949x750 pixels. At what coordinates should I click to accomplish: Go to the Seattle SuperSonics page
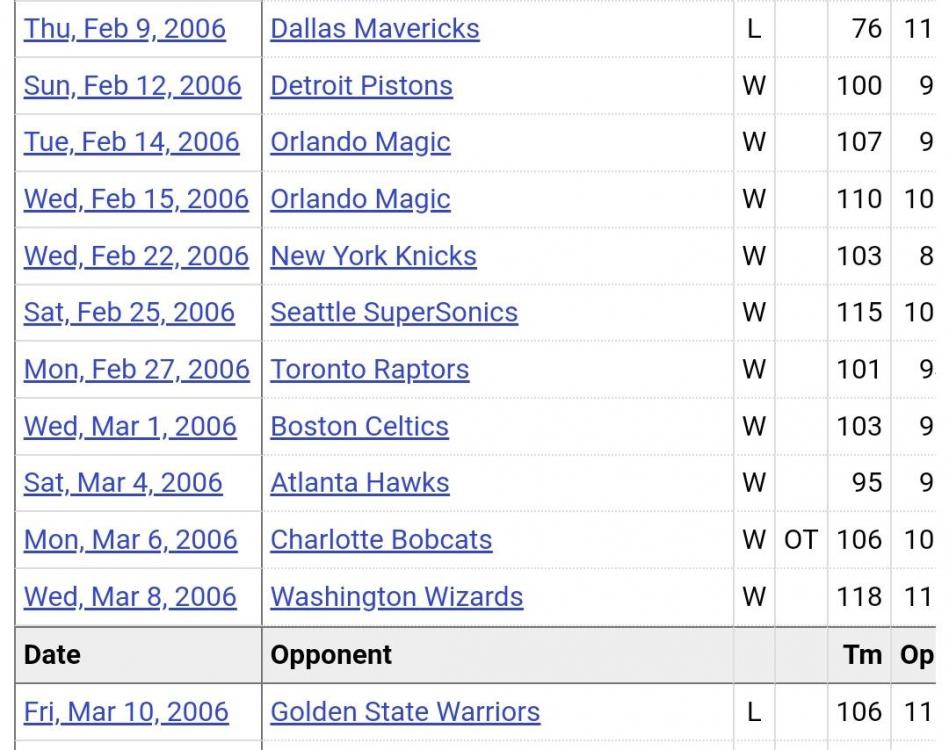394,312
